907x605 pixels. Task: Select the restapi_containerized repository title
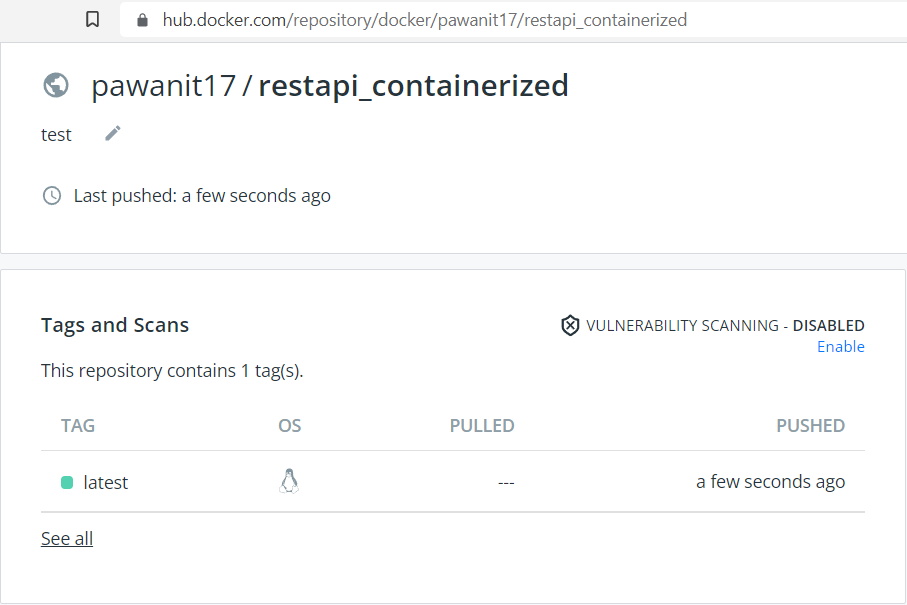coord(412,85)
